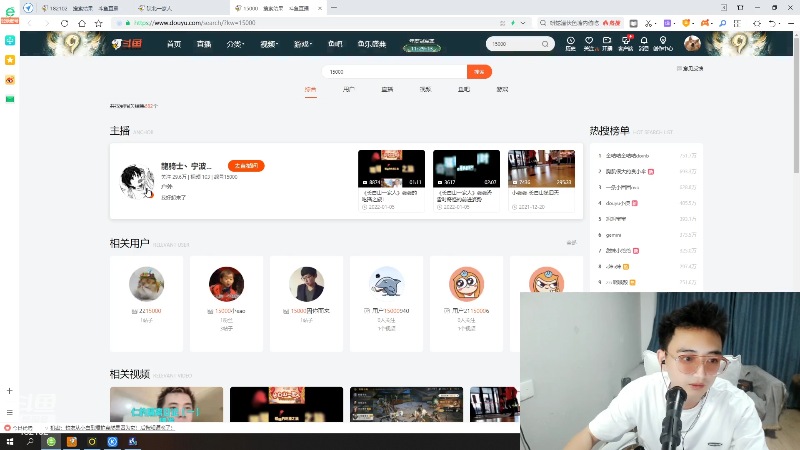Click the orange search button
800x450 pixels.
[479, 72]
